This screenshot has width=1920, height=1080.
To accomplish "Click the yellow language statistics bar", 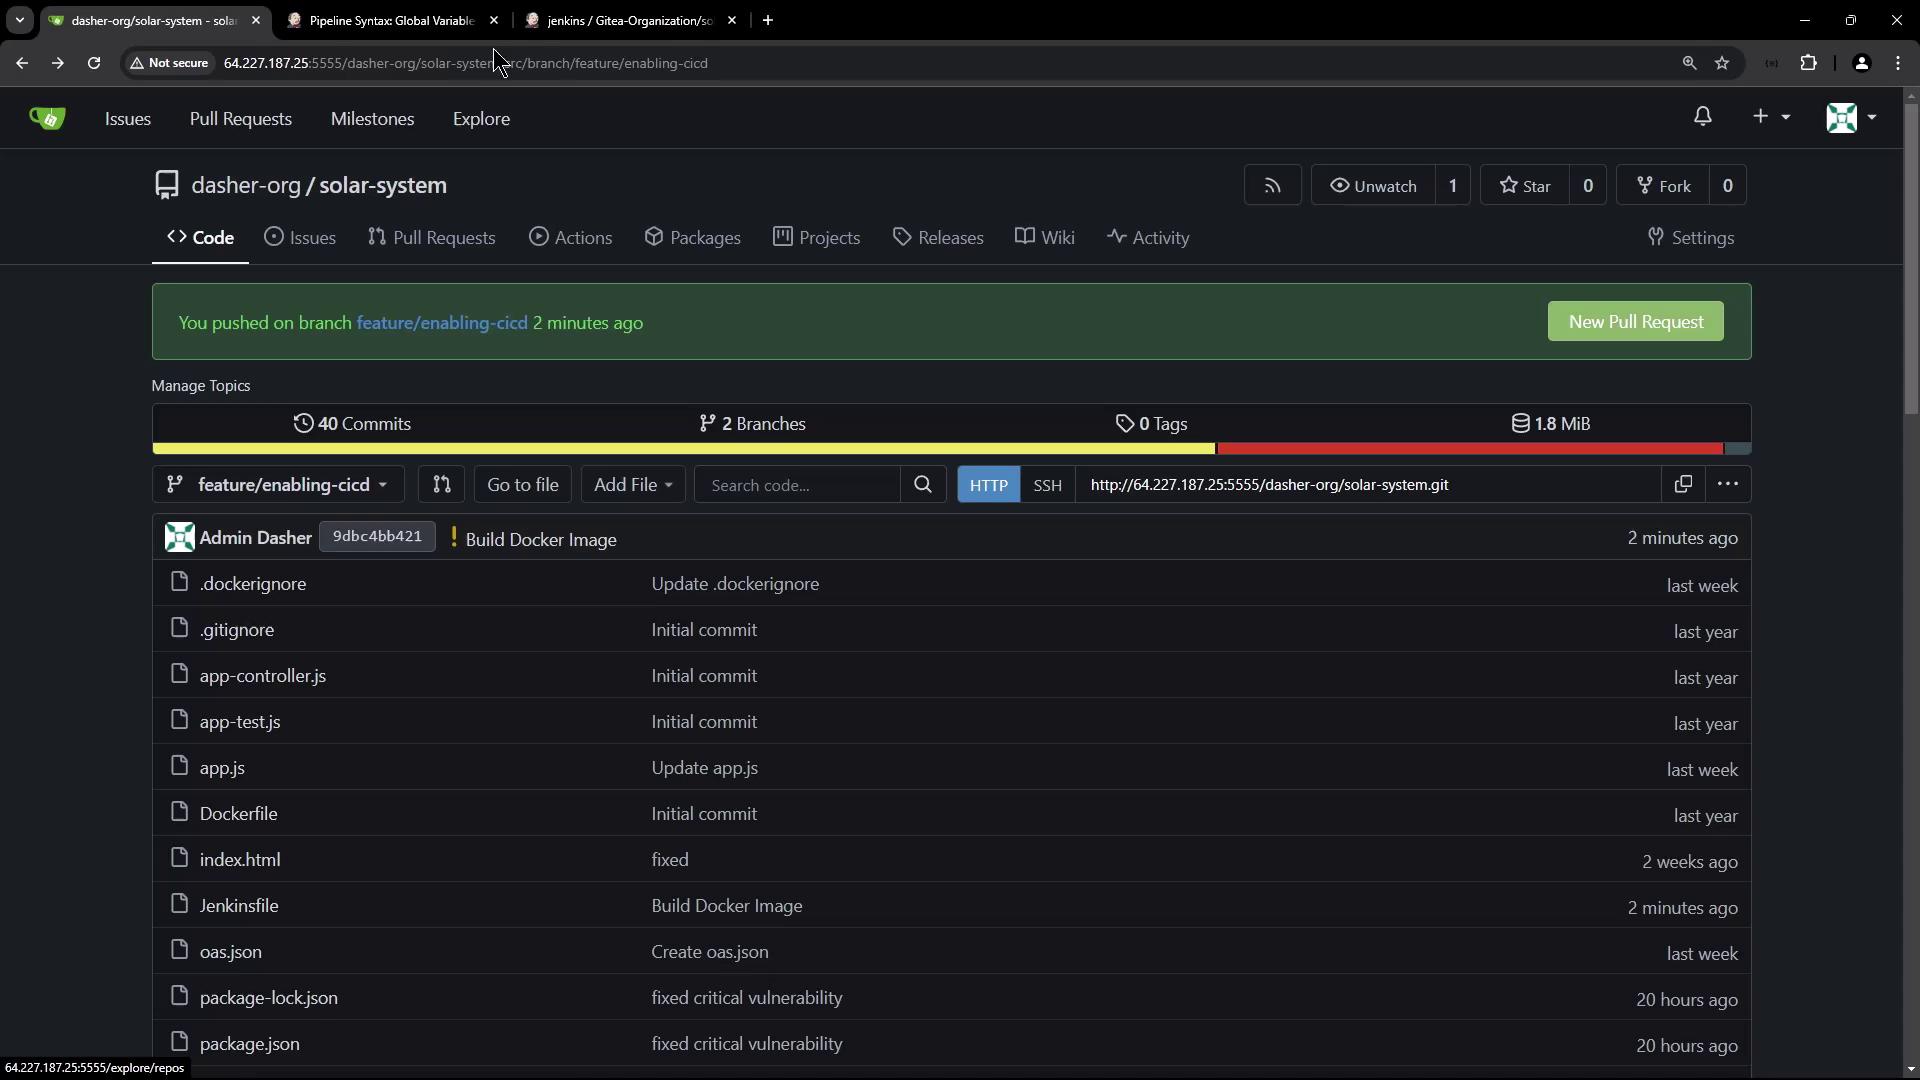I will pos(683,449).
